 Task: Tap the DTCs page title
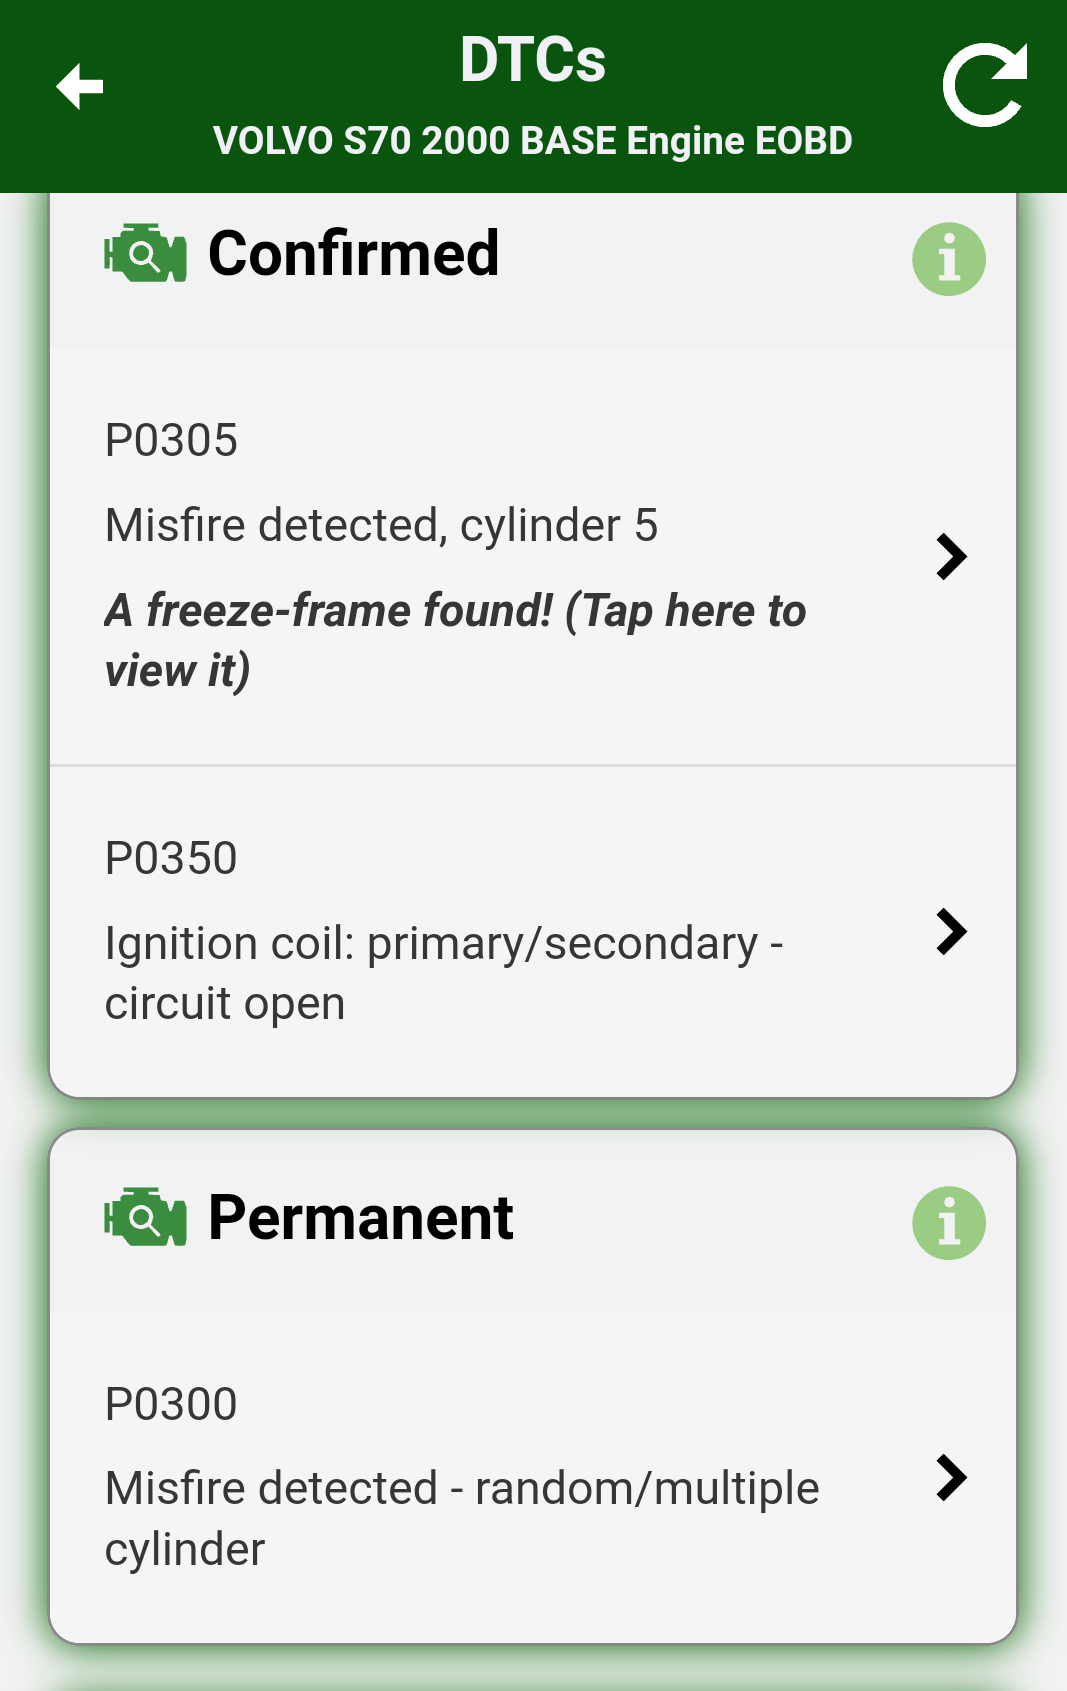point(533,60)
